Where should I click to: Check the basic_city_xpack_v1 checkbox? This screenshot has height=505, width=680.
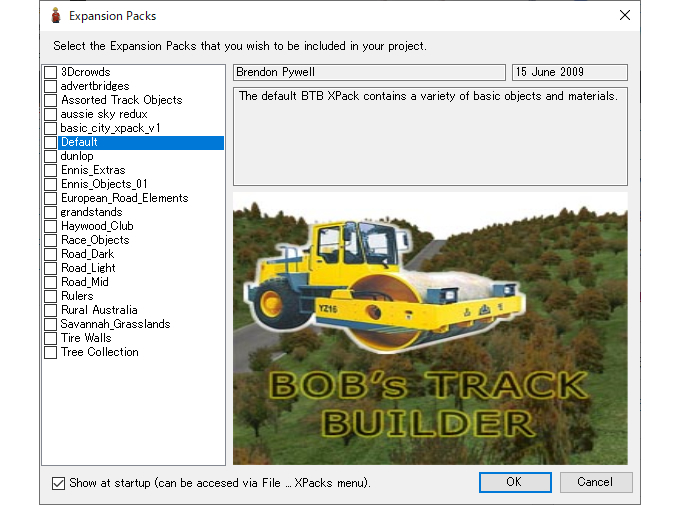(x=50, y=128)
